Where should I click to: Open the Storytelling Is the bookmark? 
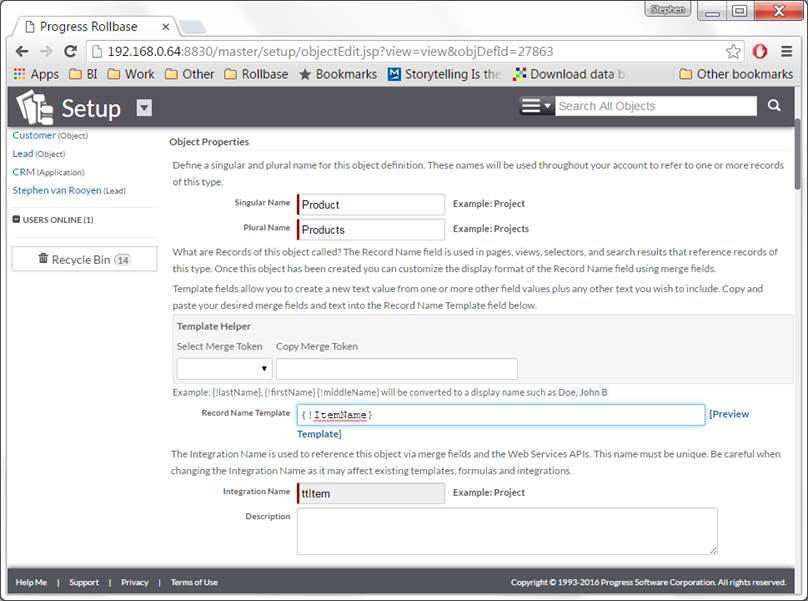(444, 74)
